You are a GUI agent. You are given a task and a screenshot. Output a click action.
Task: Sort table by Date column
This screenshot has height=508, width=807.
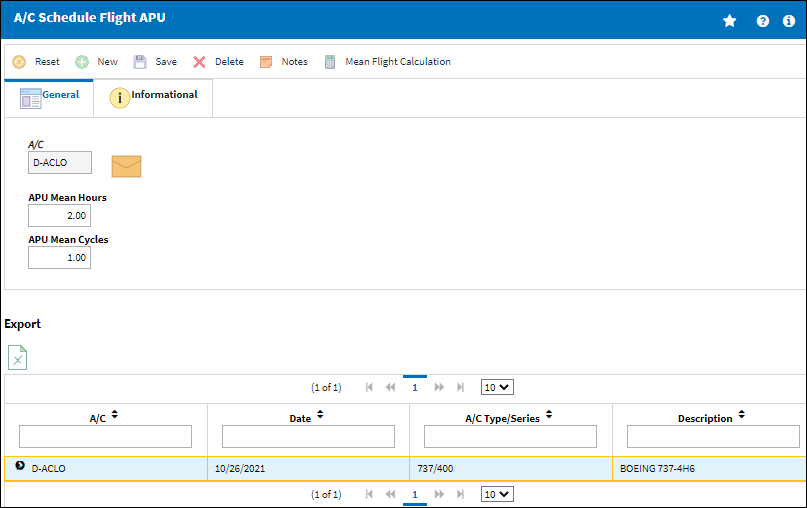tap(320, 414)
